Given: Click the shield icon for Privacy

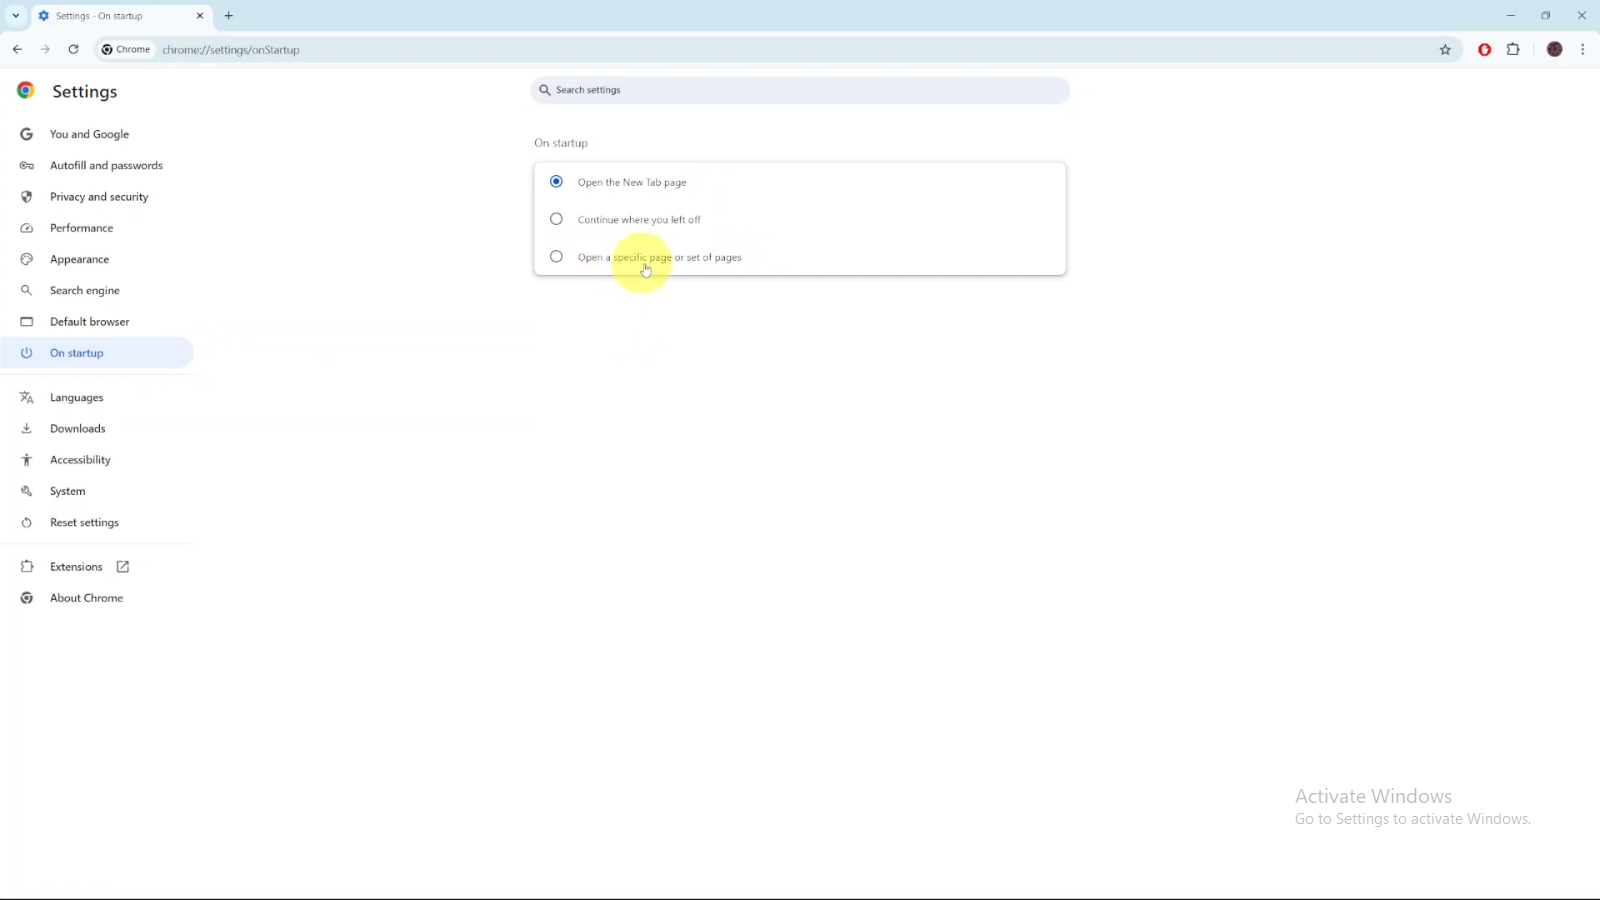Looking at the screenshot, I should (x=27, y=197).
